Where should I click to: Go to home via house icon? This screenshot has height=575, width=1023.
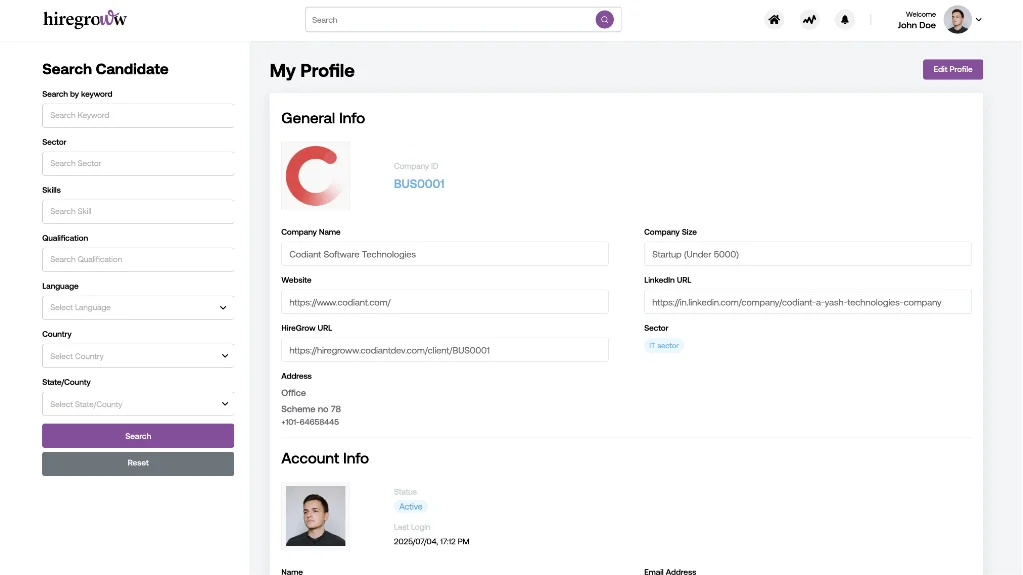[x=774, y=20]
